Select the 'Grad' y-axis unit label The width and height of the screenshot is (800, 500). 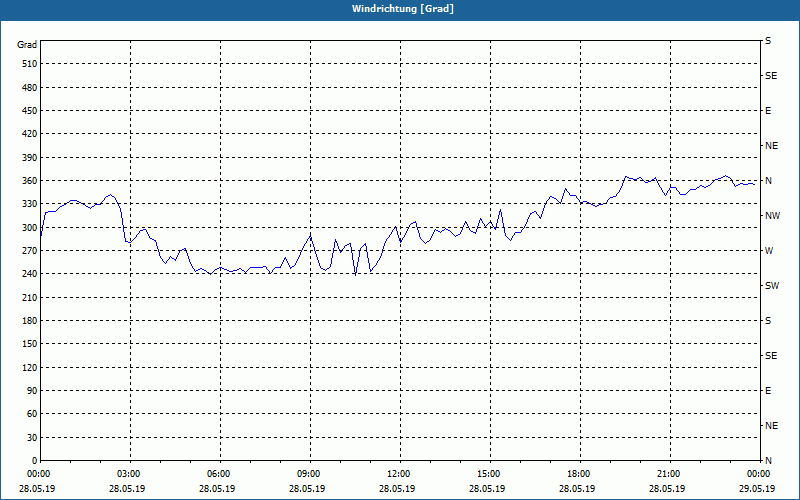27,45
